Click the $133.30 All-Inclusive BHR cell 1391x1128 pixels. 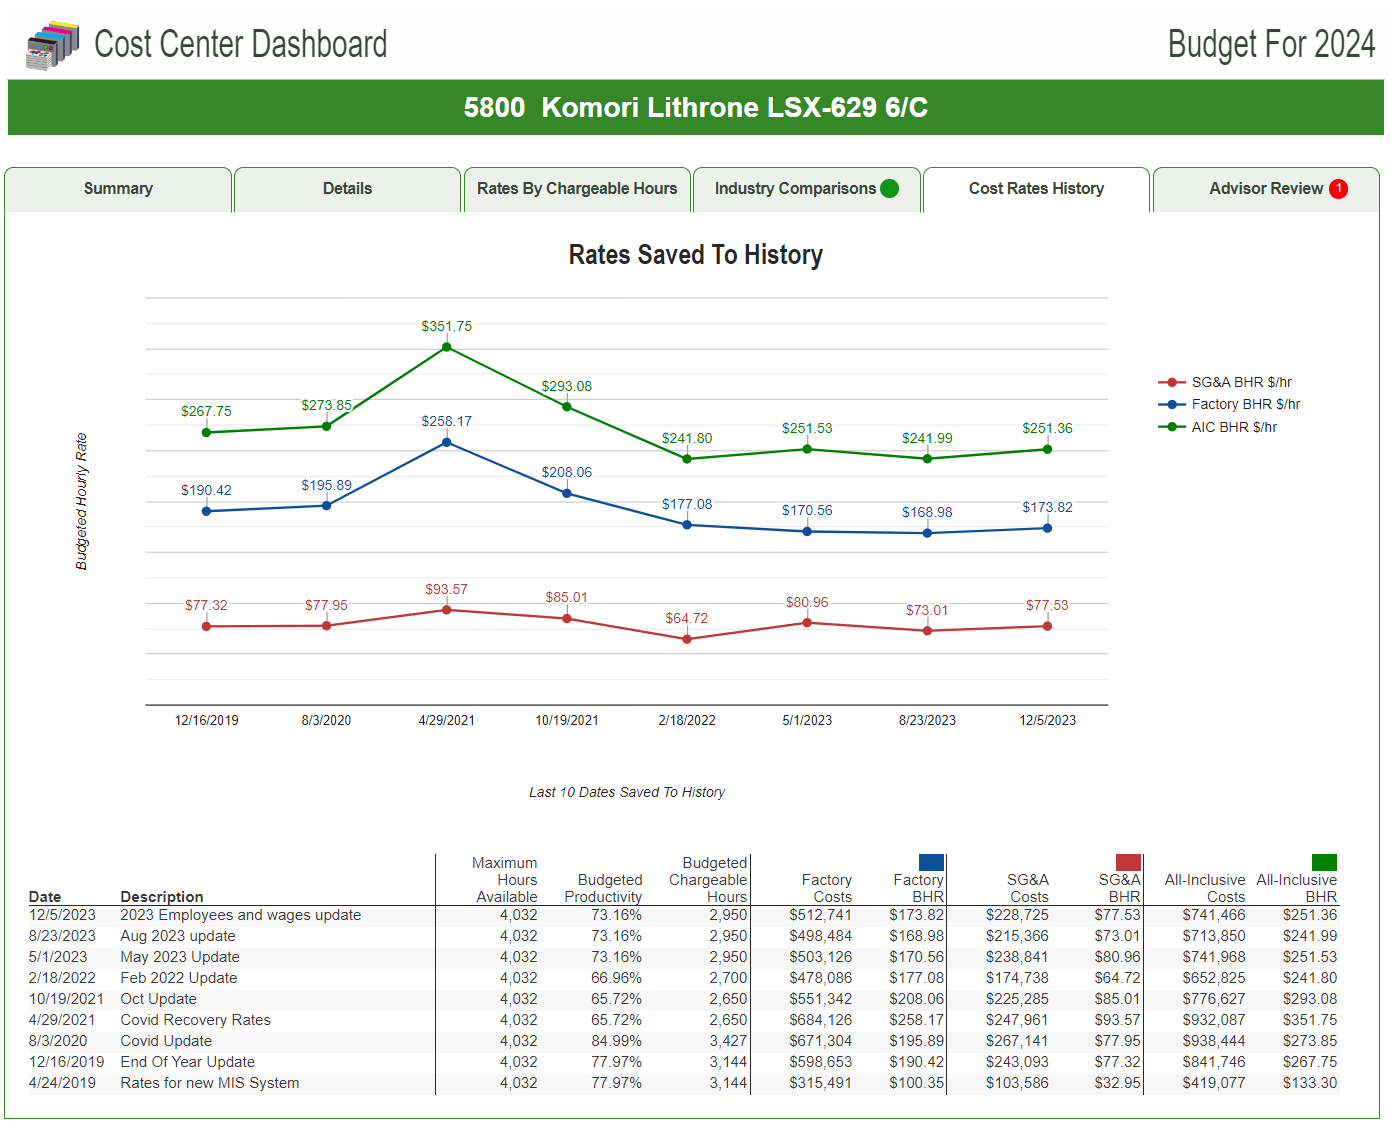click(x=1310, y=1083)
